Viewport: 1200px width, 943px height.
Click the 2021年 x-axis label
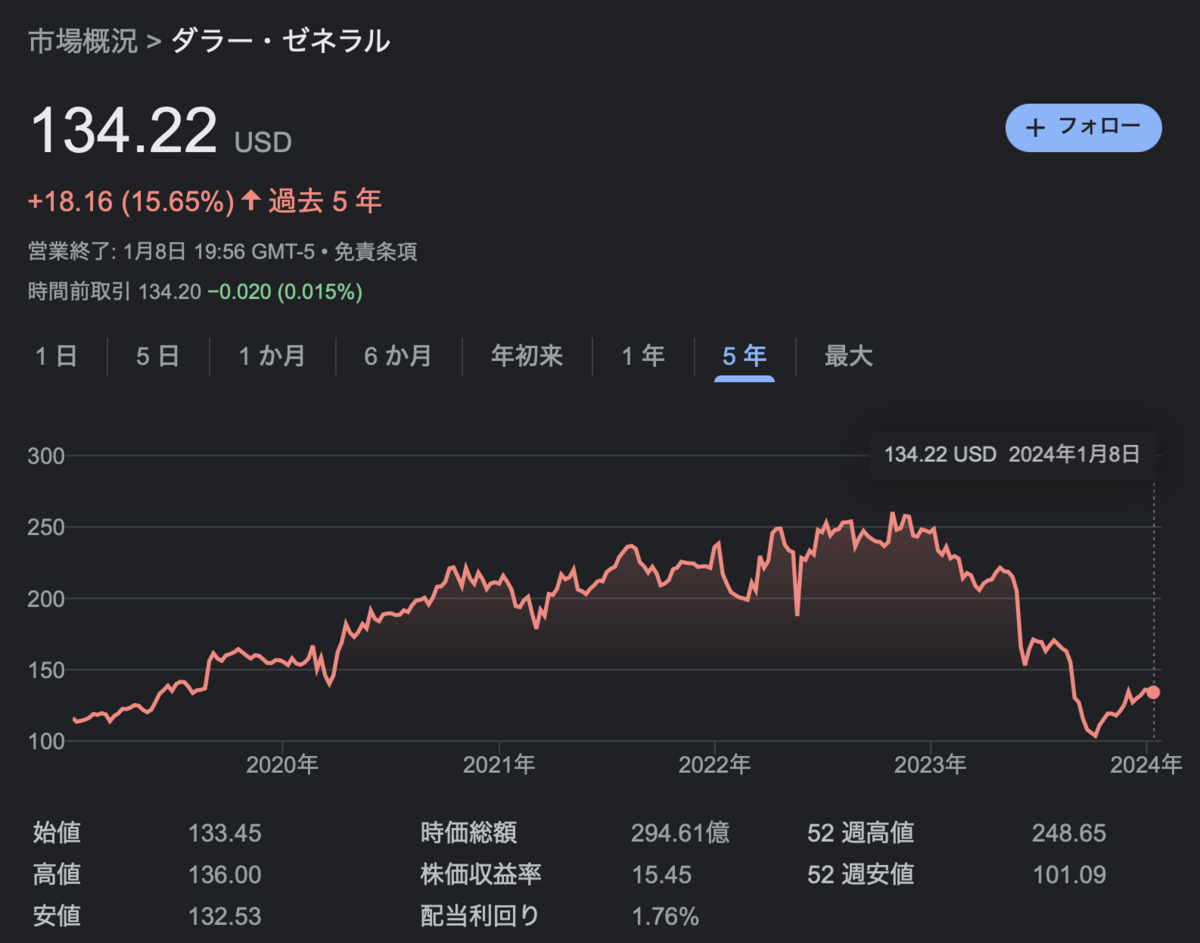coord(498,765)
